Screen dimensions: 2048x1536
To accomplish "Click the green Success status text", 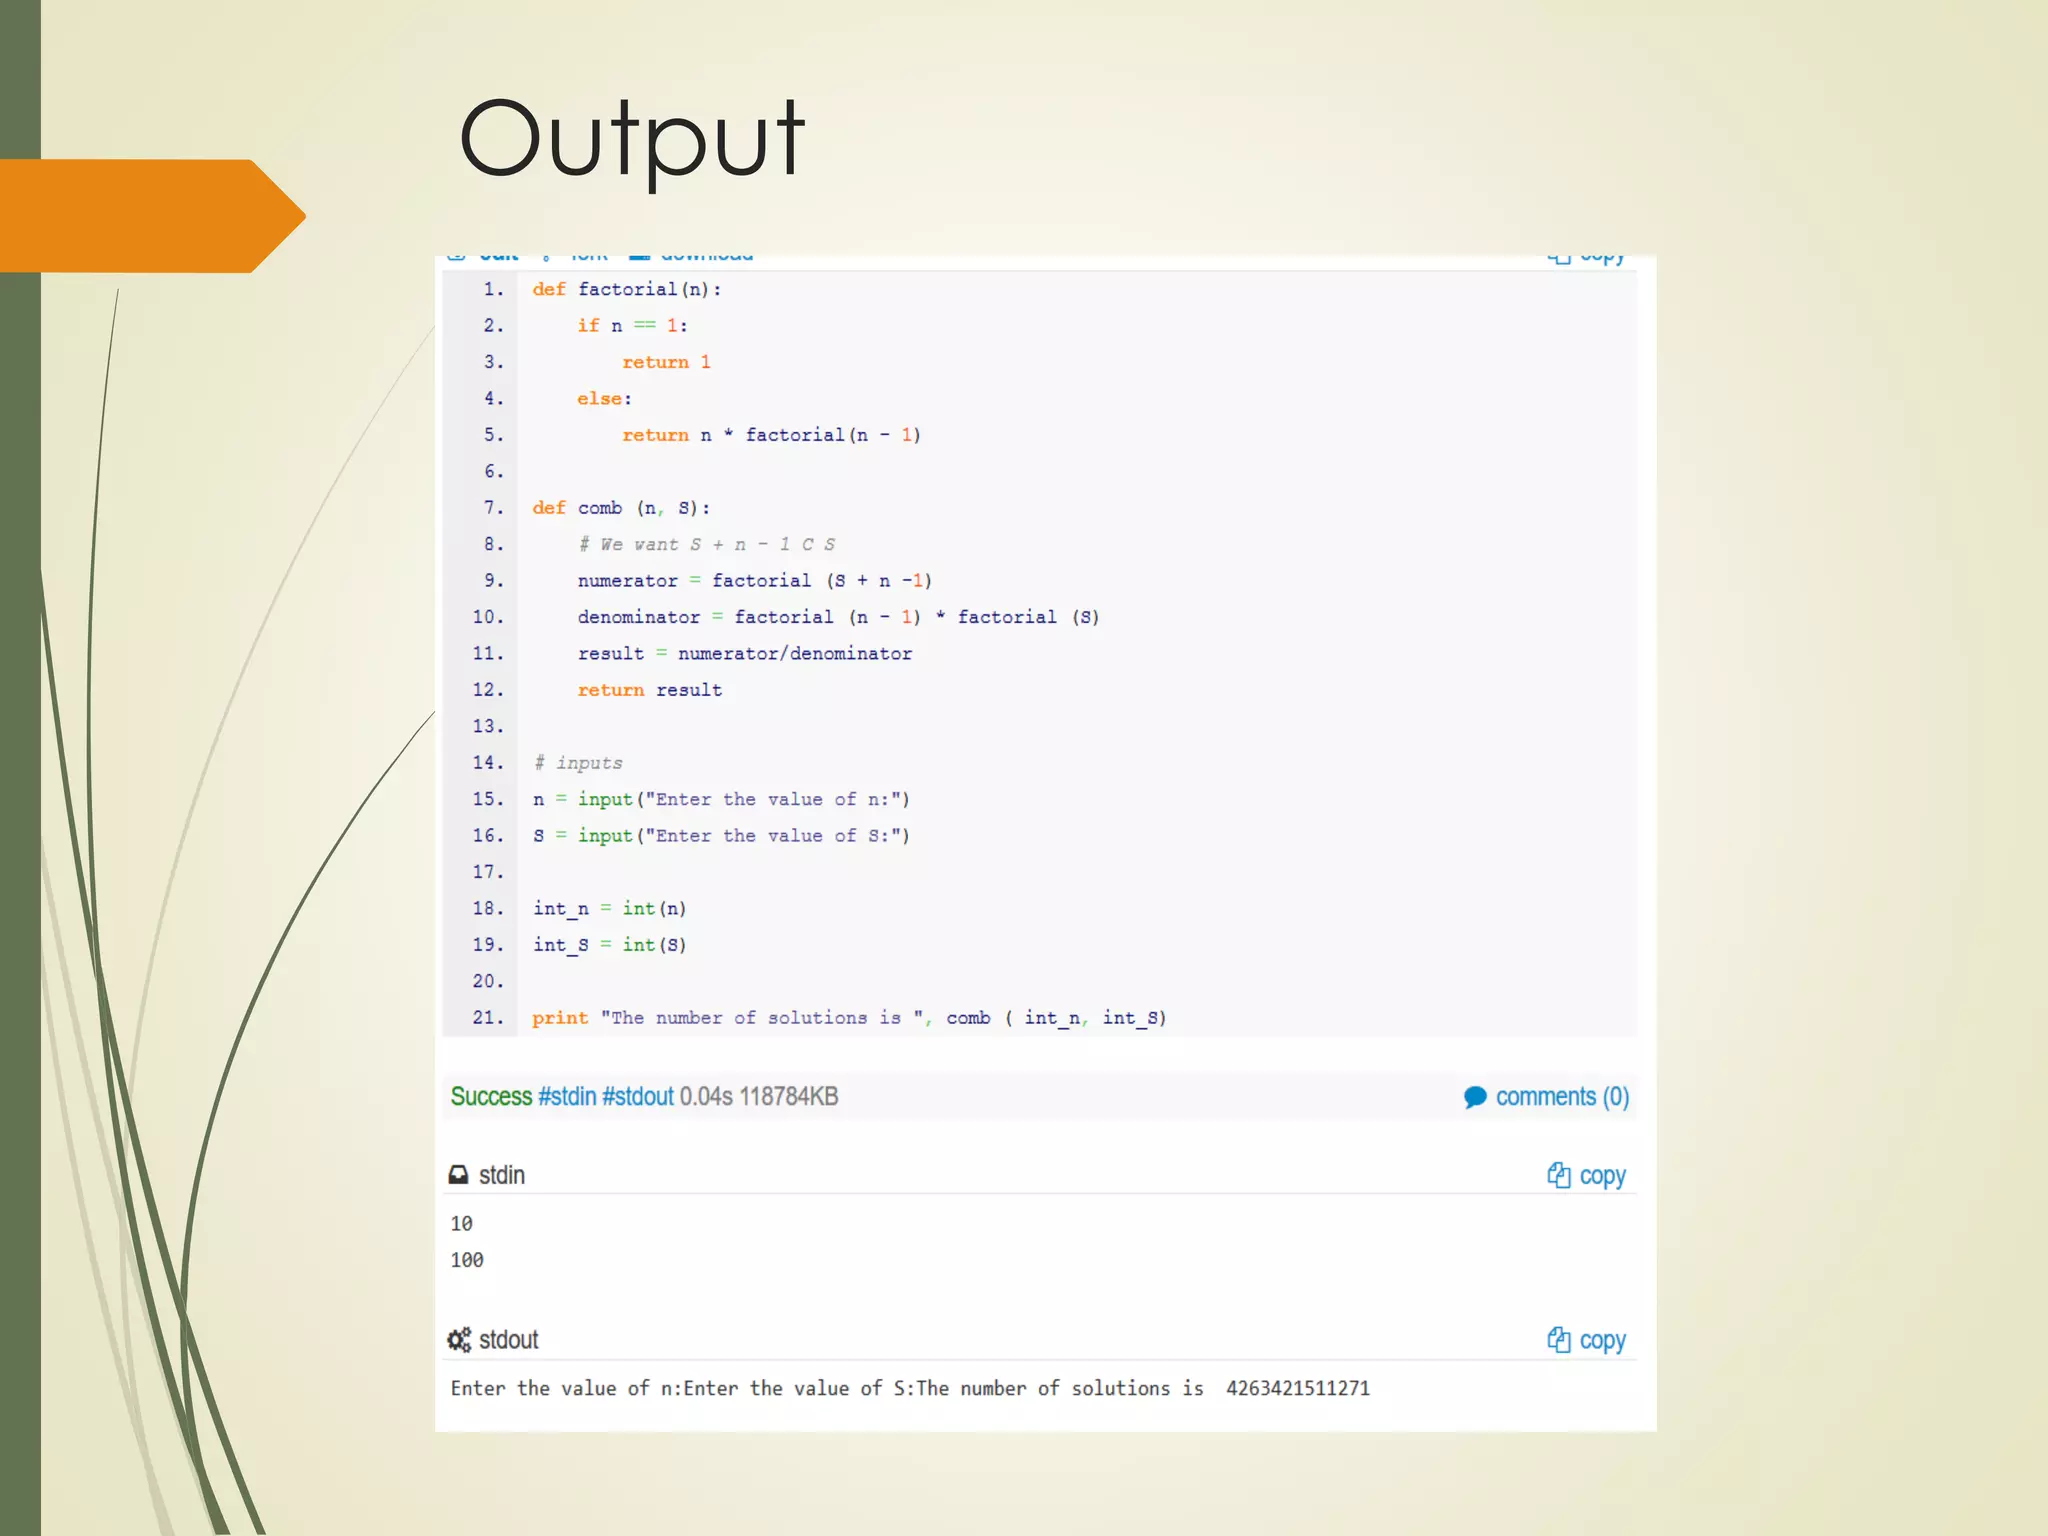I will tap(491, 1097).
